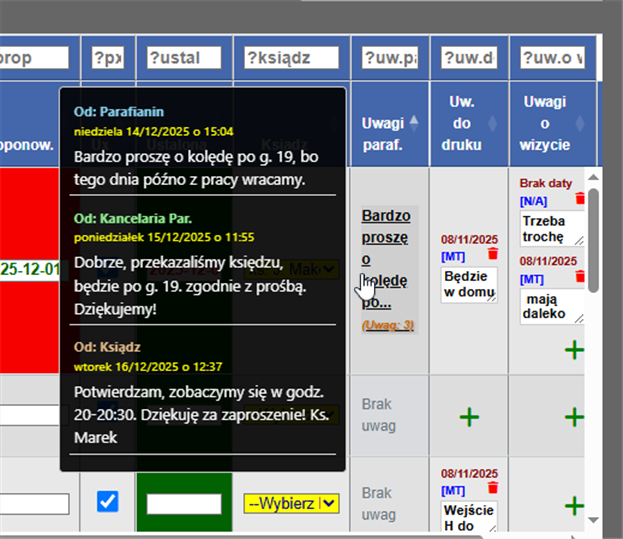The width and height of the screenshot is (623, 539).
Task: Open the "Bardzo proszę o kolędę po..." parish note
Action: (x=386, y=259)
